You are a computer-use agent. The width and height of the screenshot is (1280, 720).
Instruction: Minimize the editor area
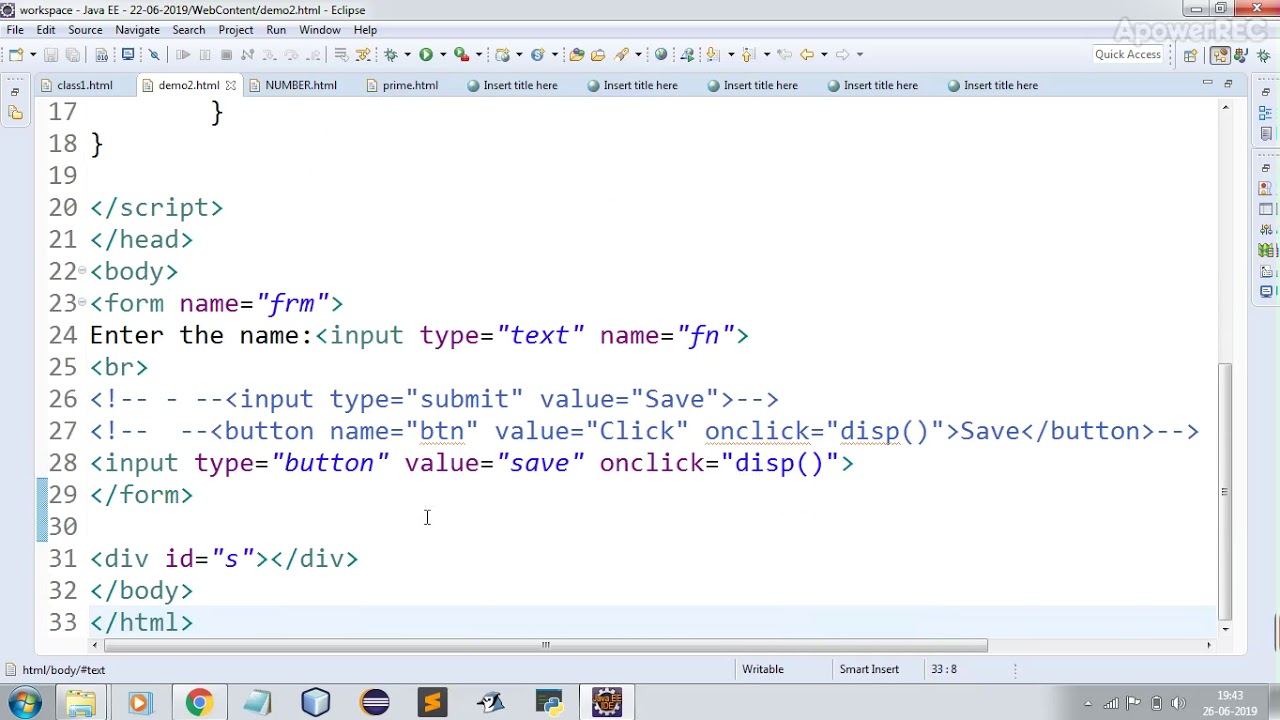click(x=1207, y=84)
